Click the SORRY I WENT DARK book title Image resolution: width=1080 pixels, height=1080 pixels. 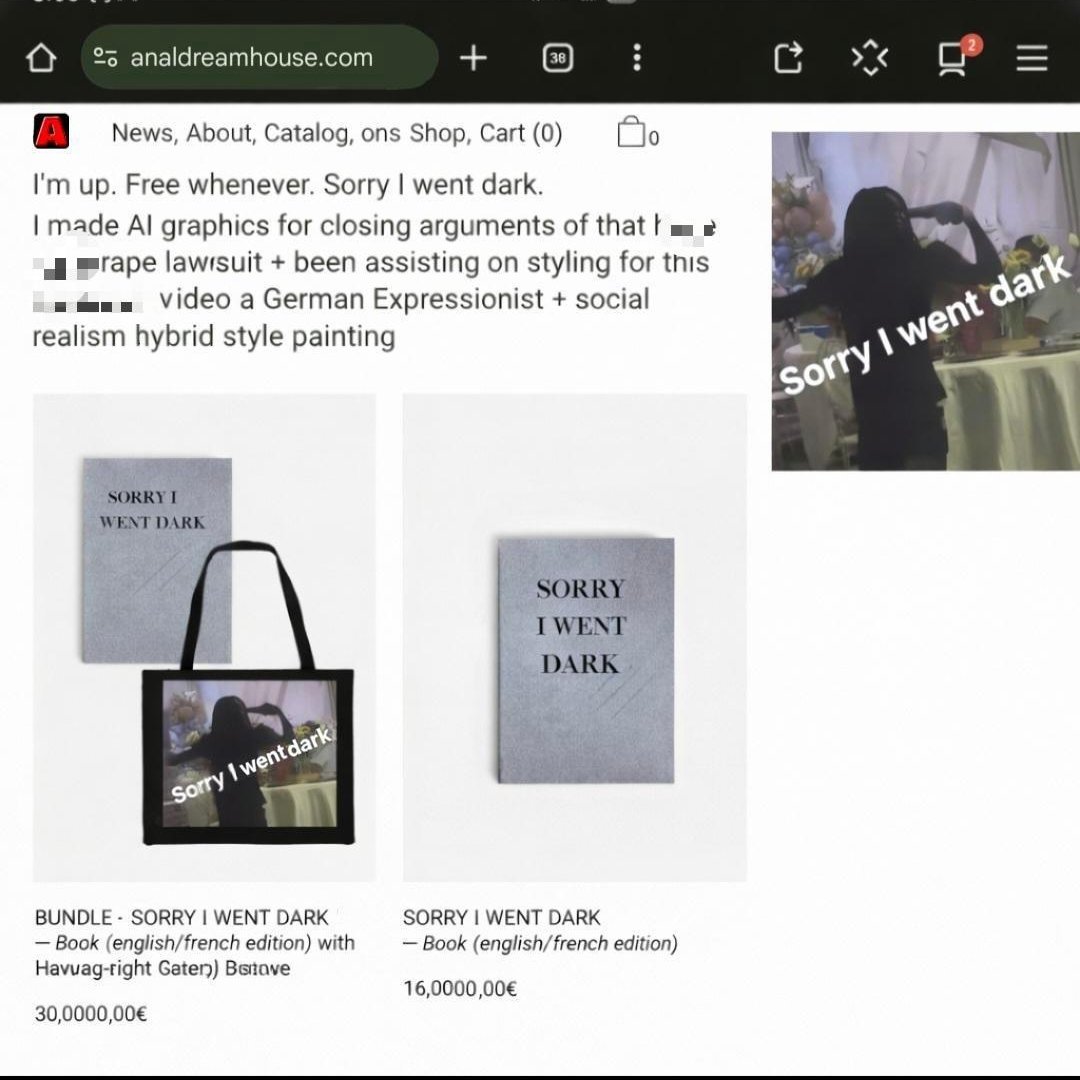(501, 917)
